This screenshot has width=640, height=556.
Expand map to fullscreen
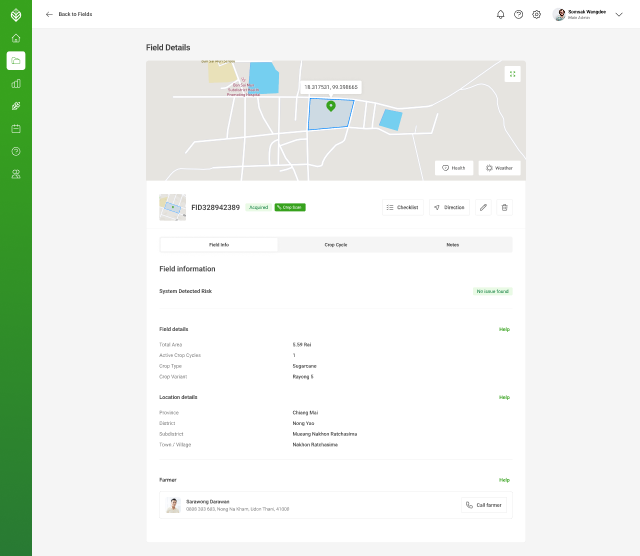512,74
